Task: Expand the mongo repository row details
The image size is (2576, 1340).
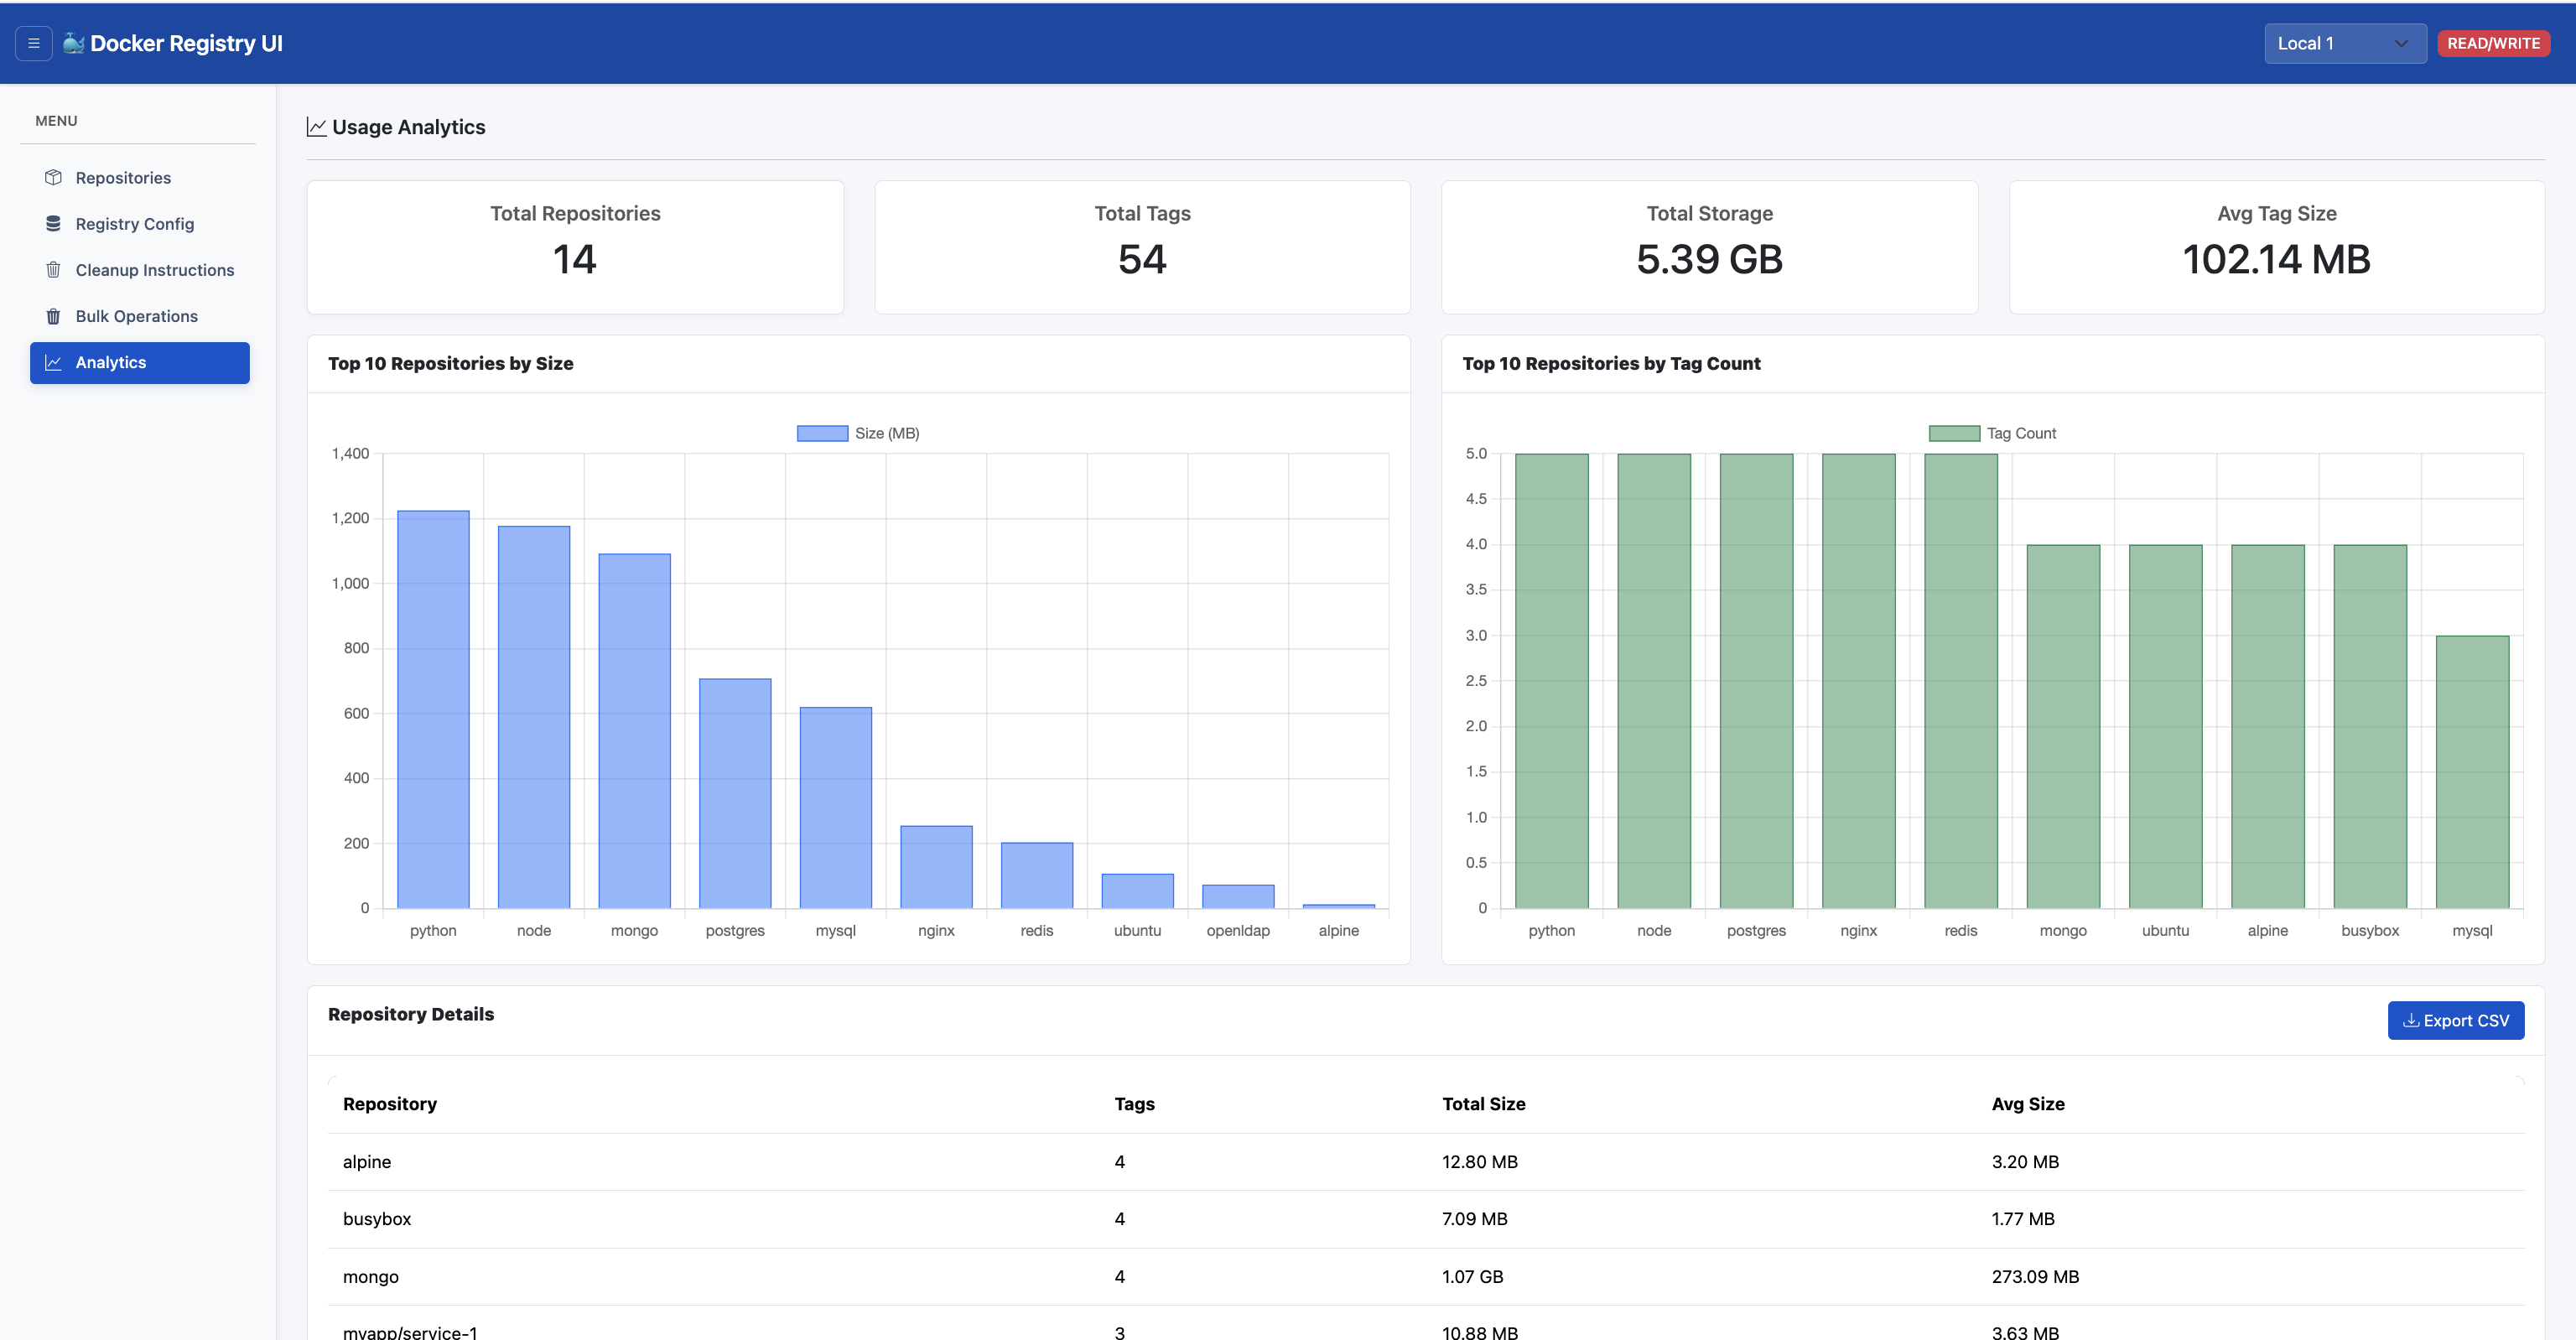Action: 371,1276
